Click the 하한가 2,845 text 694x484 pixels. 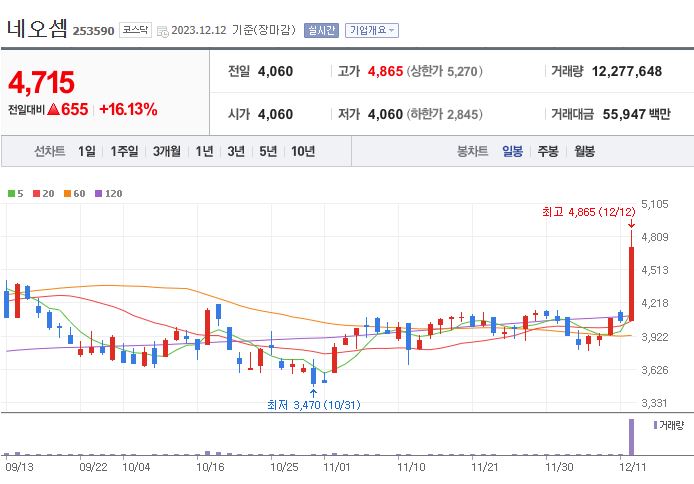point(444,114)
